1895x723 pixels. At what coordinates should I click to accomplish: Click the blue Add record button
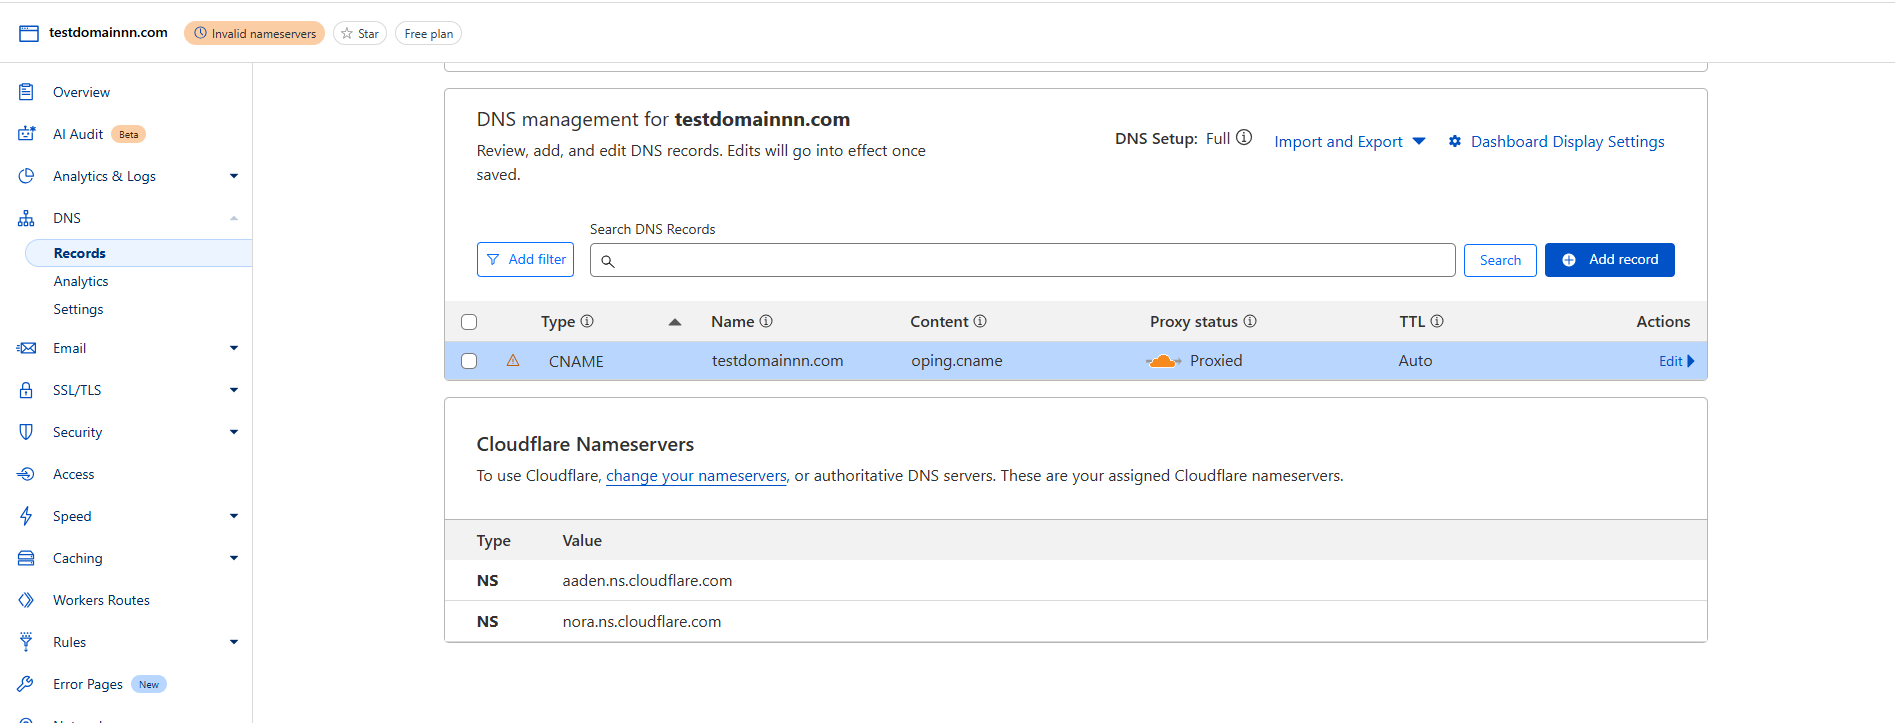pyautogui.click(x=1609, y=260)
